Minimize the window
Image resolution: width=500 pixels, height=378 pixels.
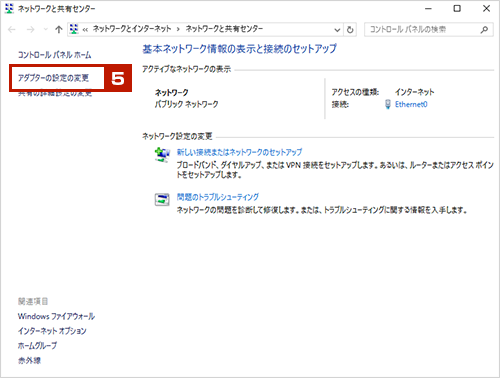point(428,9)
